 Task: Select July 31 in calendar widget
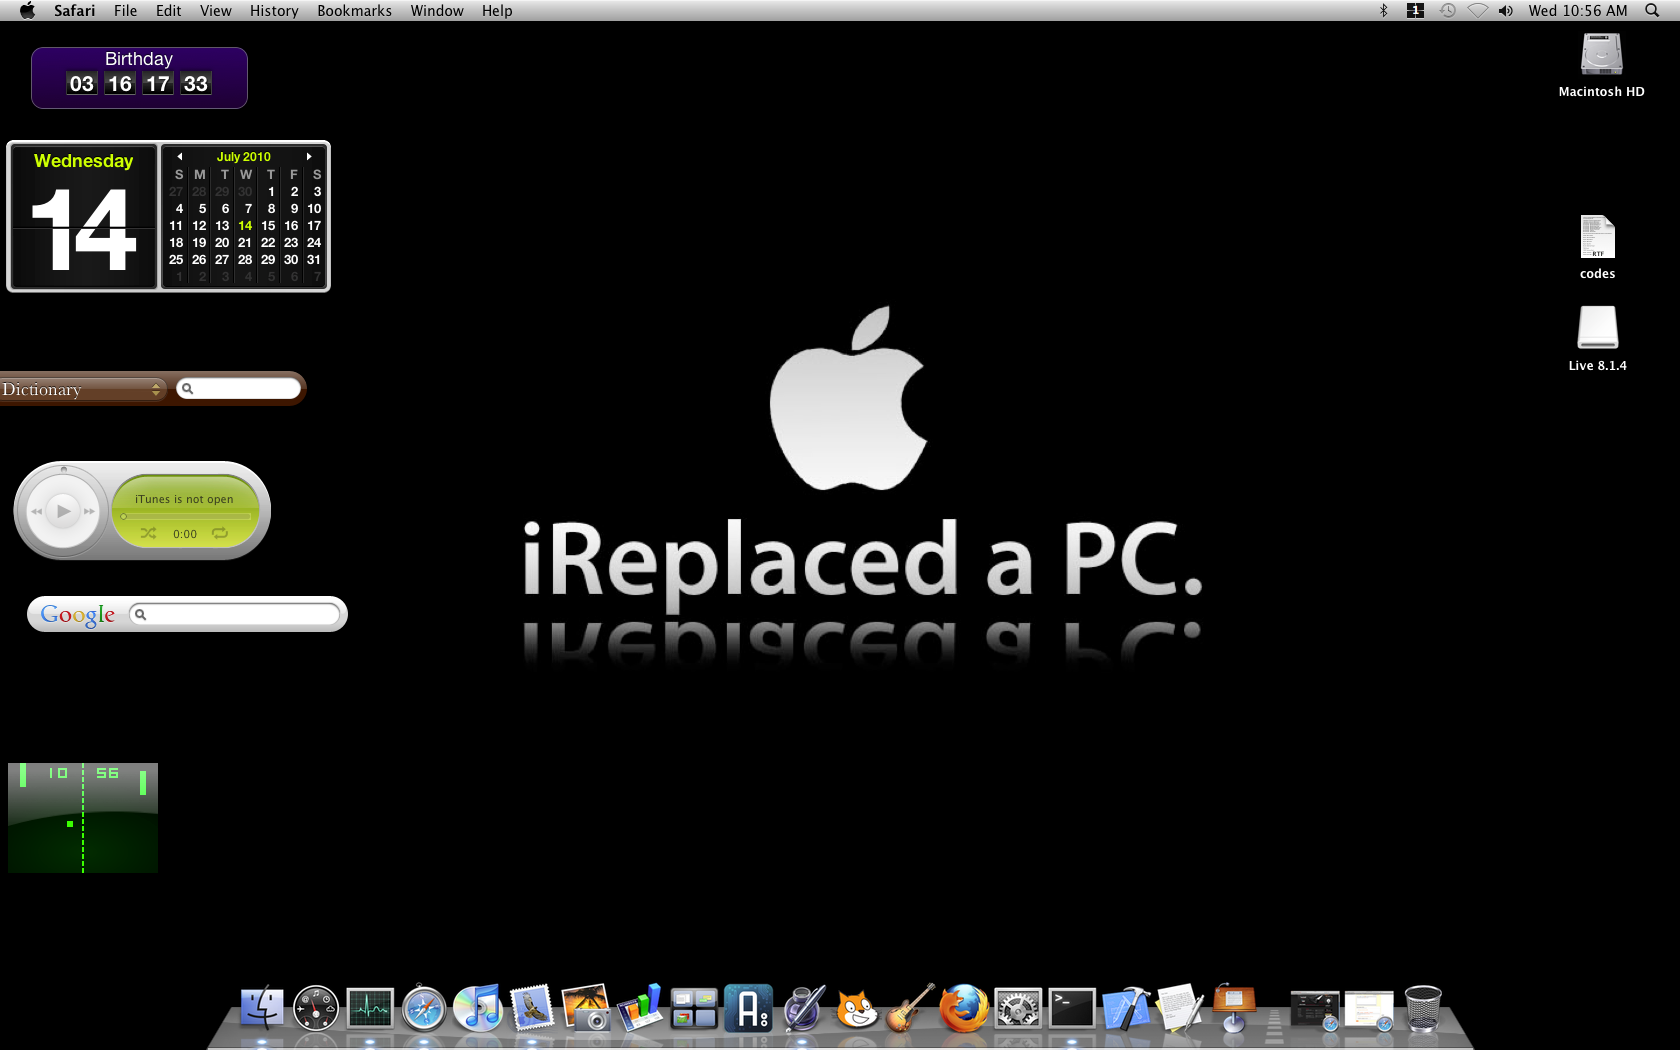click(314, 259)
